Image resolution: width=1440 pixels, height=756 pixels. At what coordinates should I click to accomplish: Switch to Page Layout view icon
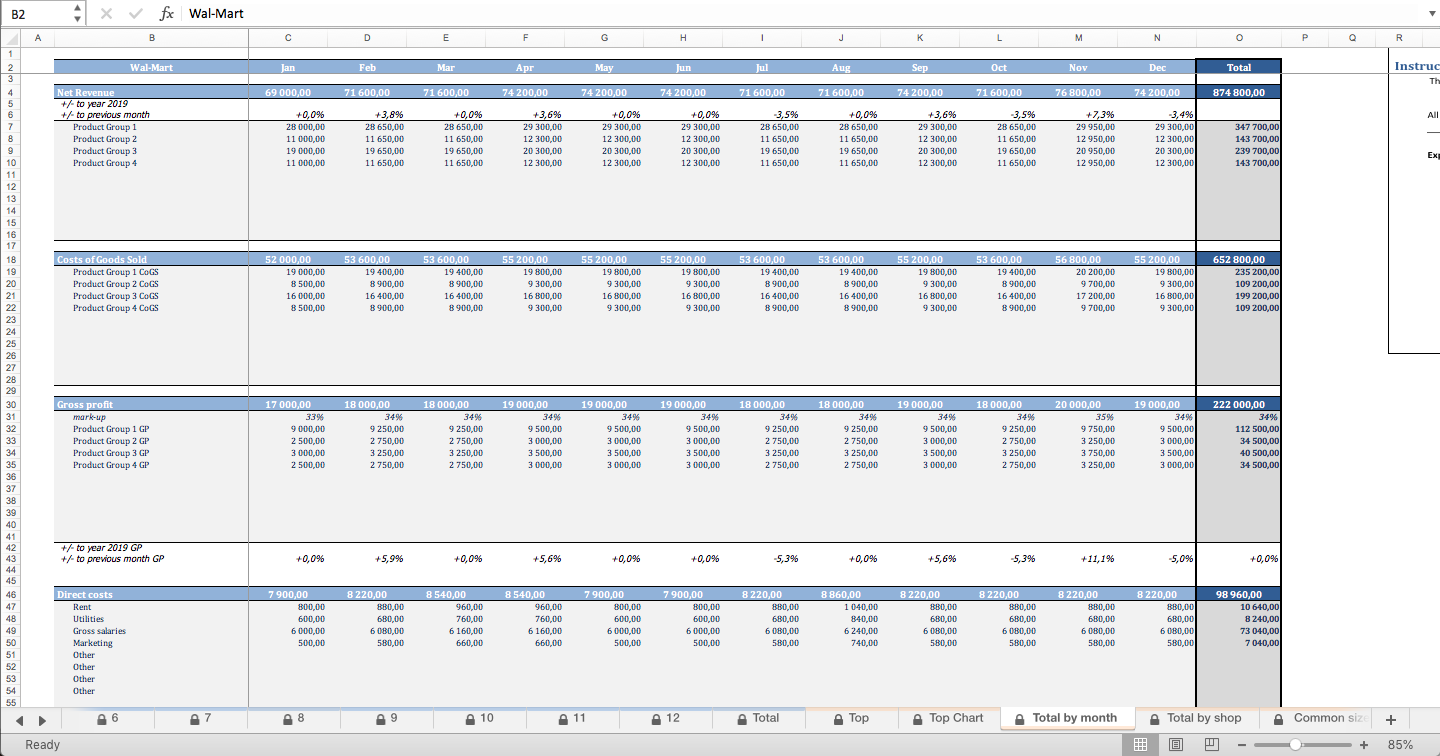[x=1175, y=744]
